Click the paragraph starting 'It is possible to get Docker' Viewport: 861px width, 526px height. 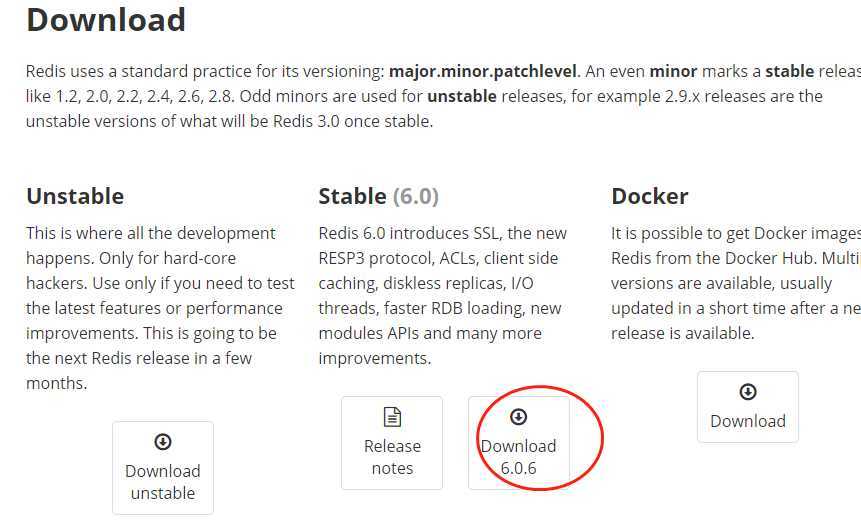click(736, 283)
